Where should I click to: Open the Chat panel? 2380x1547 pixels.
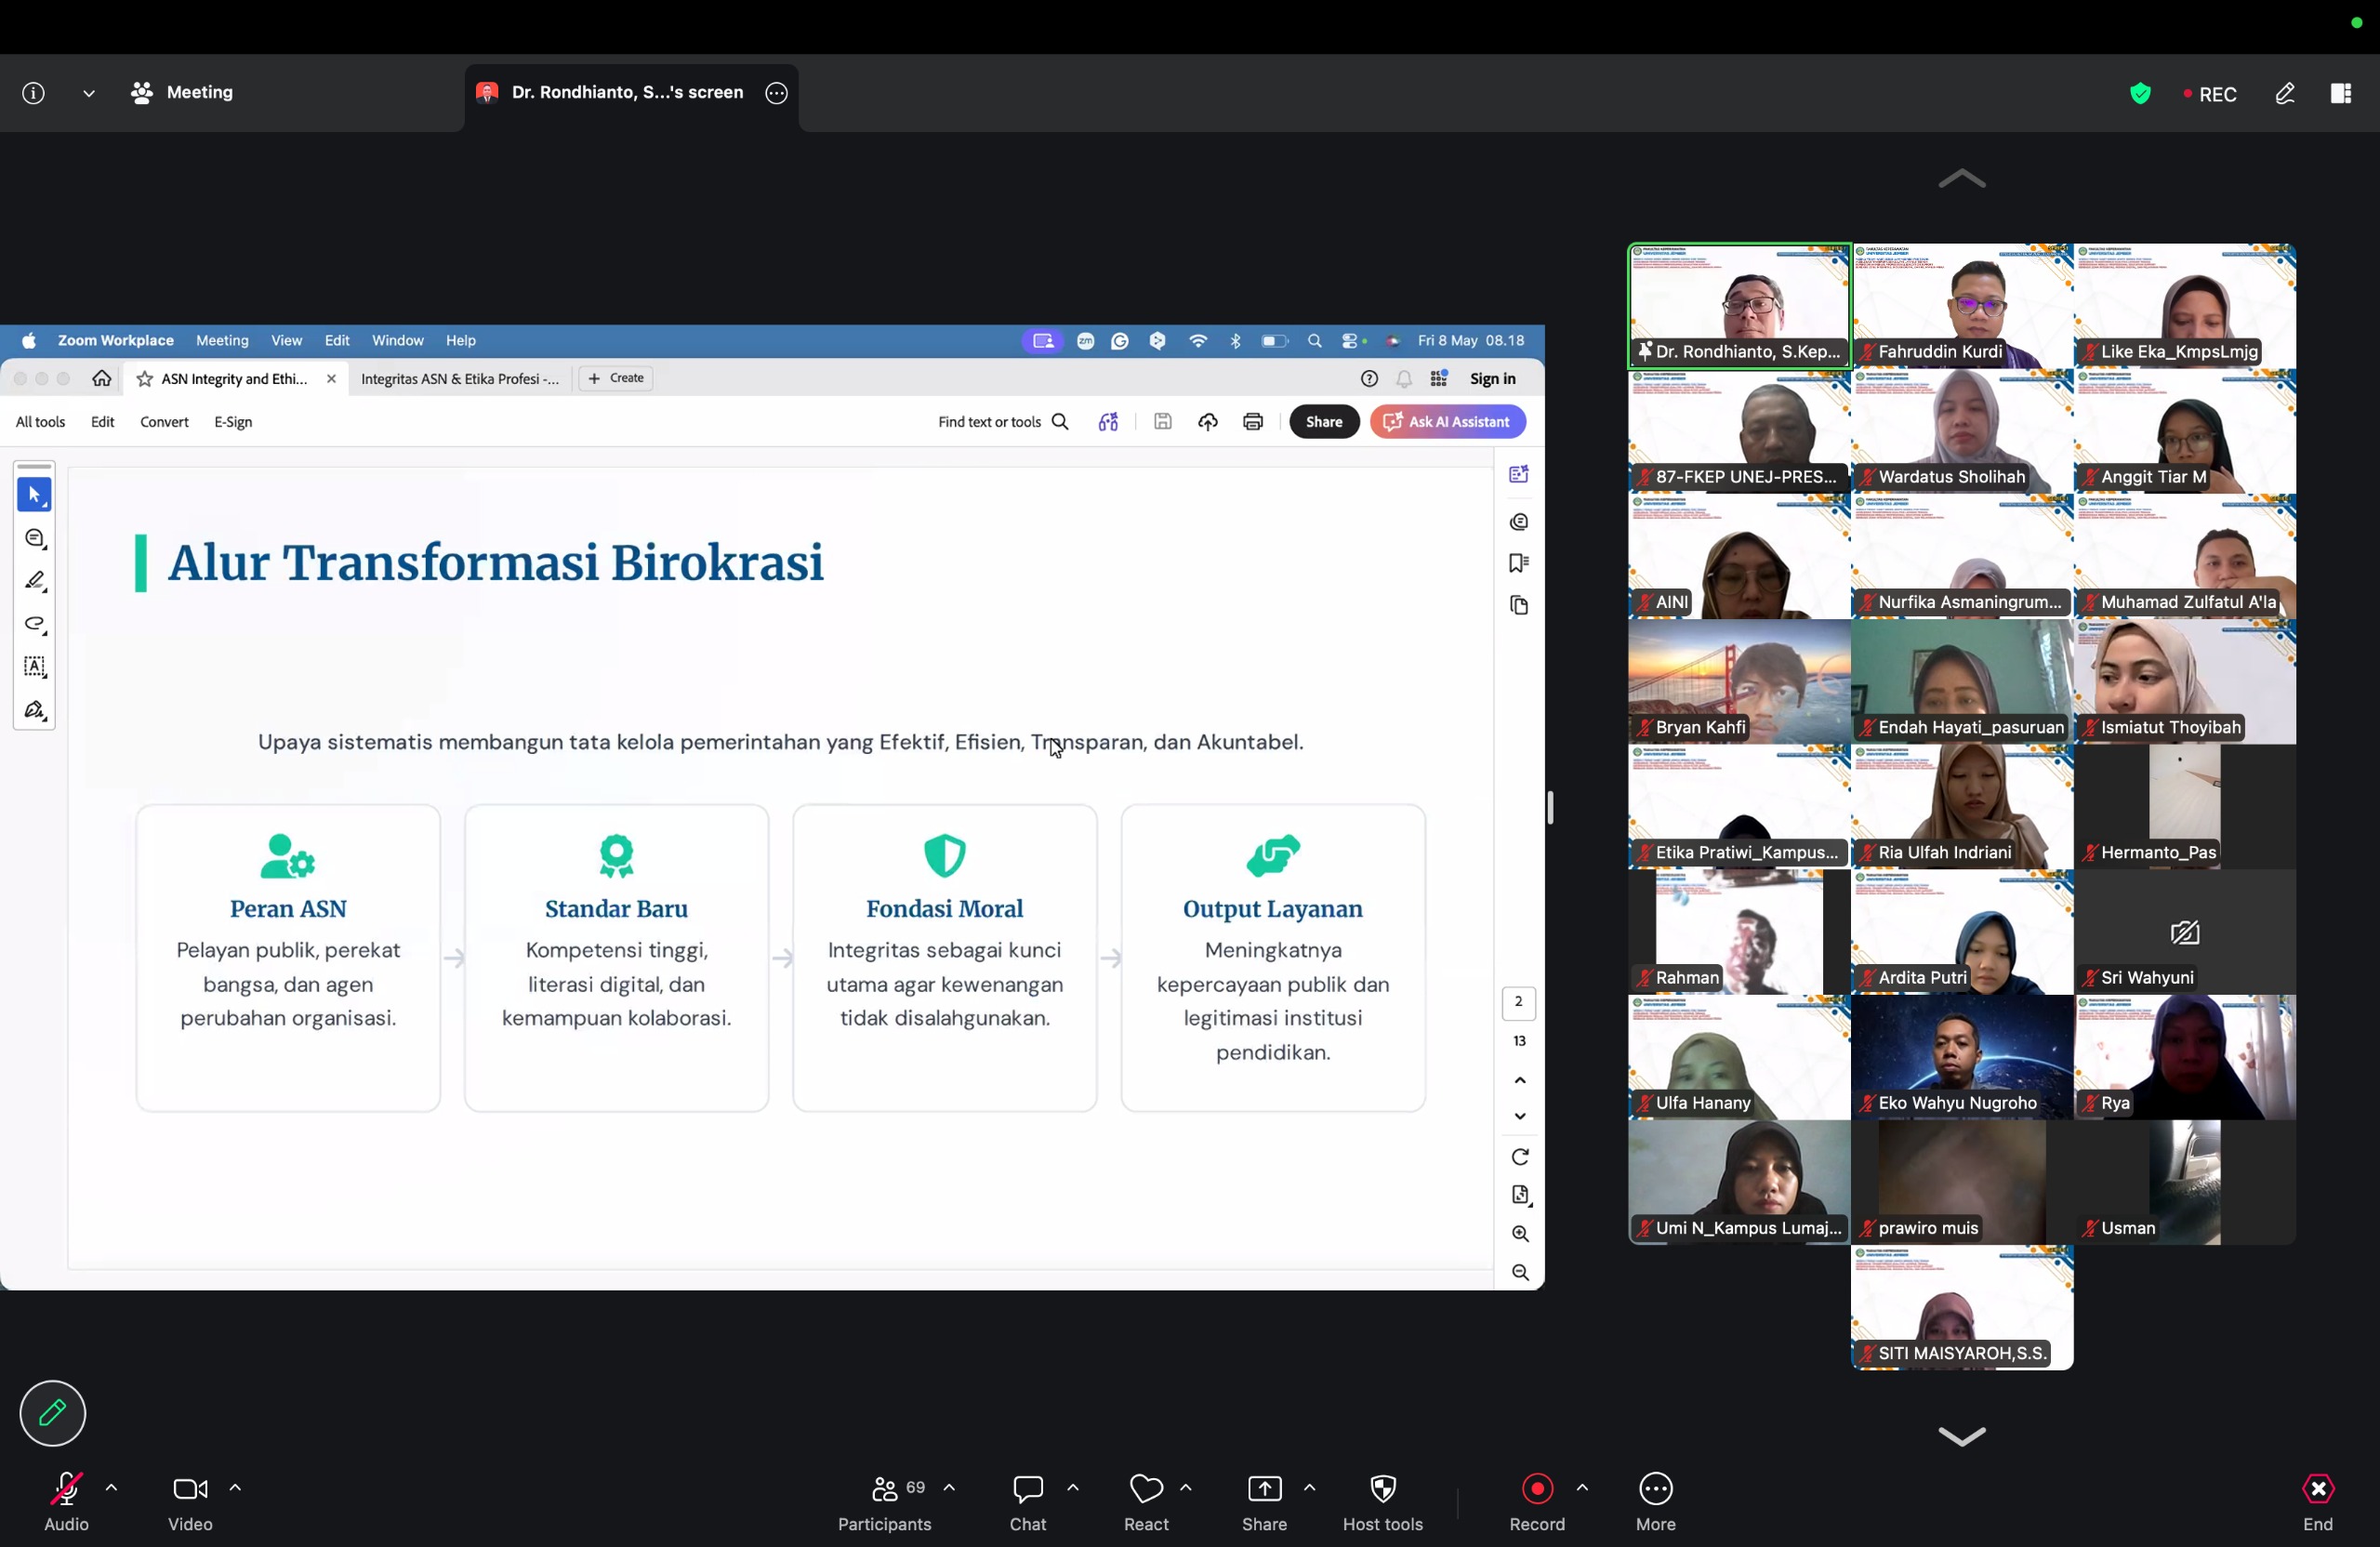click(x=1027, y=1502)
